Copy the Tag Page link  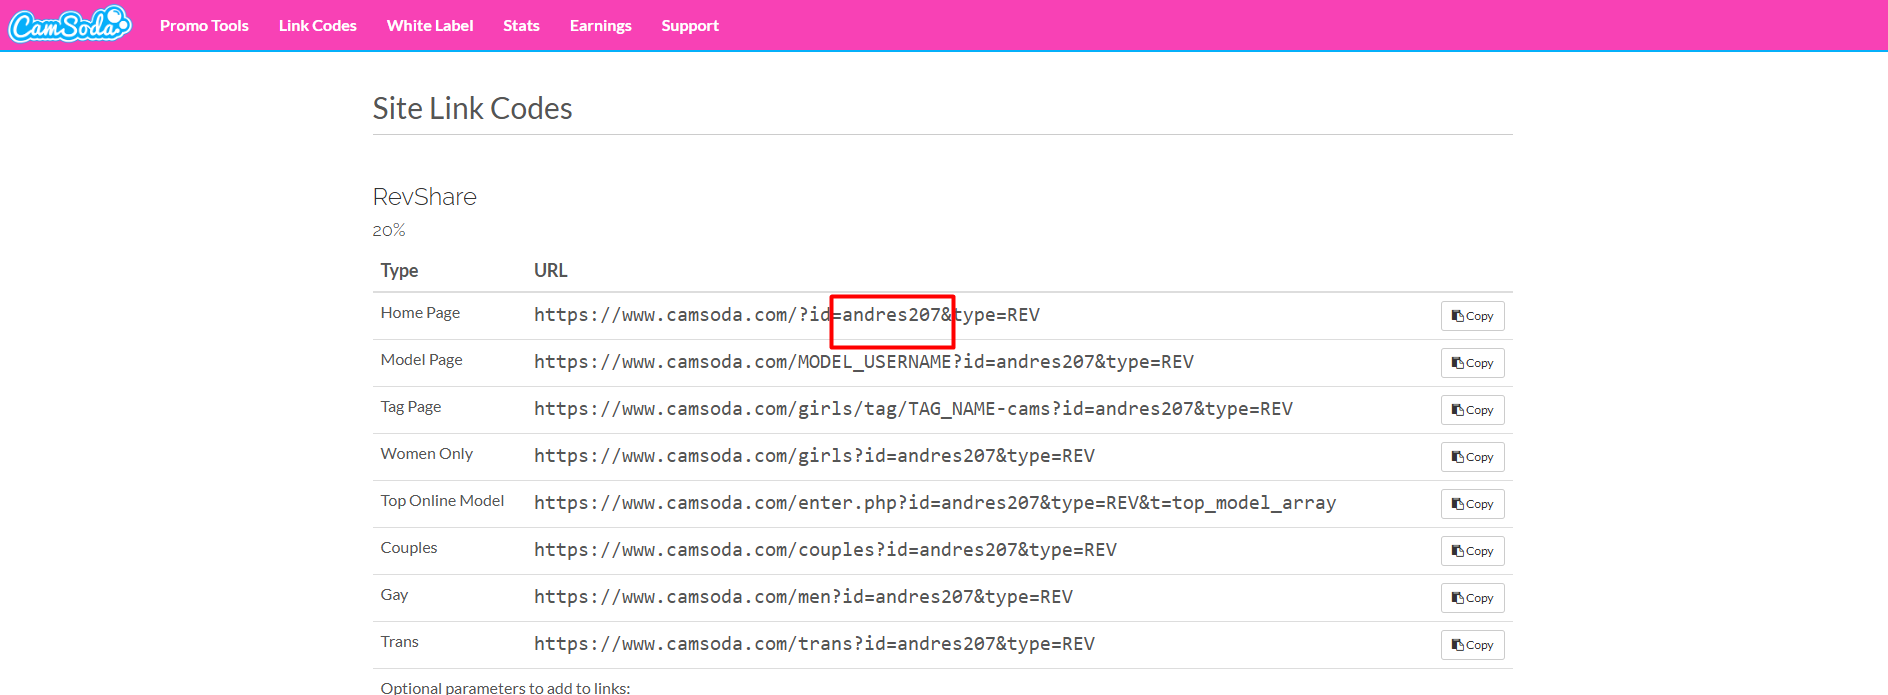1472,410
